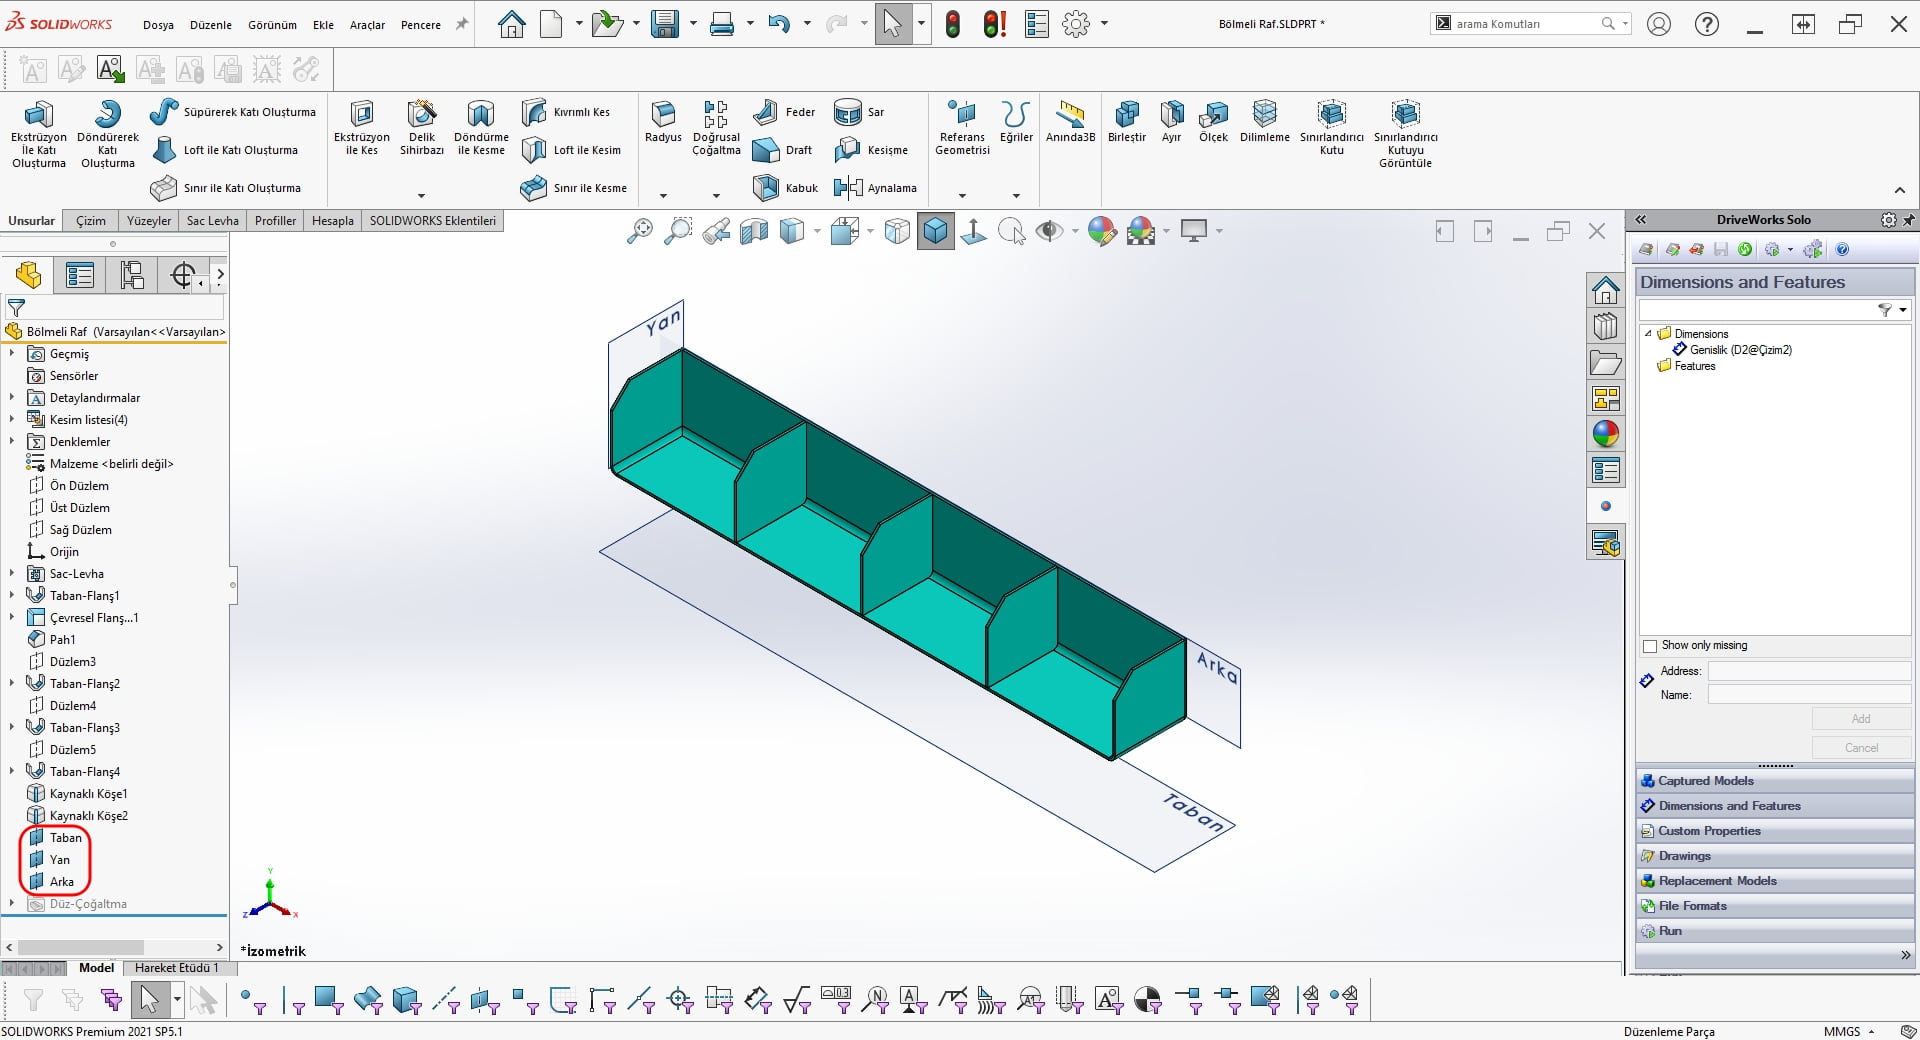Open the Appearances task pane color ball
The image size is (1920, 1040).
1606,434
